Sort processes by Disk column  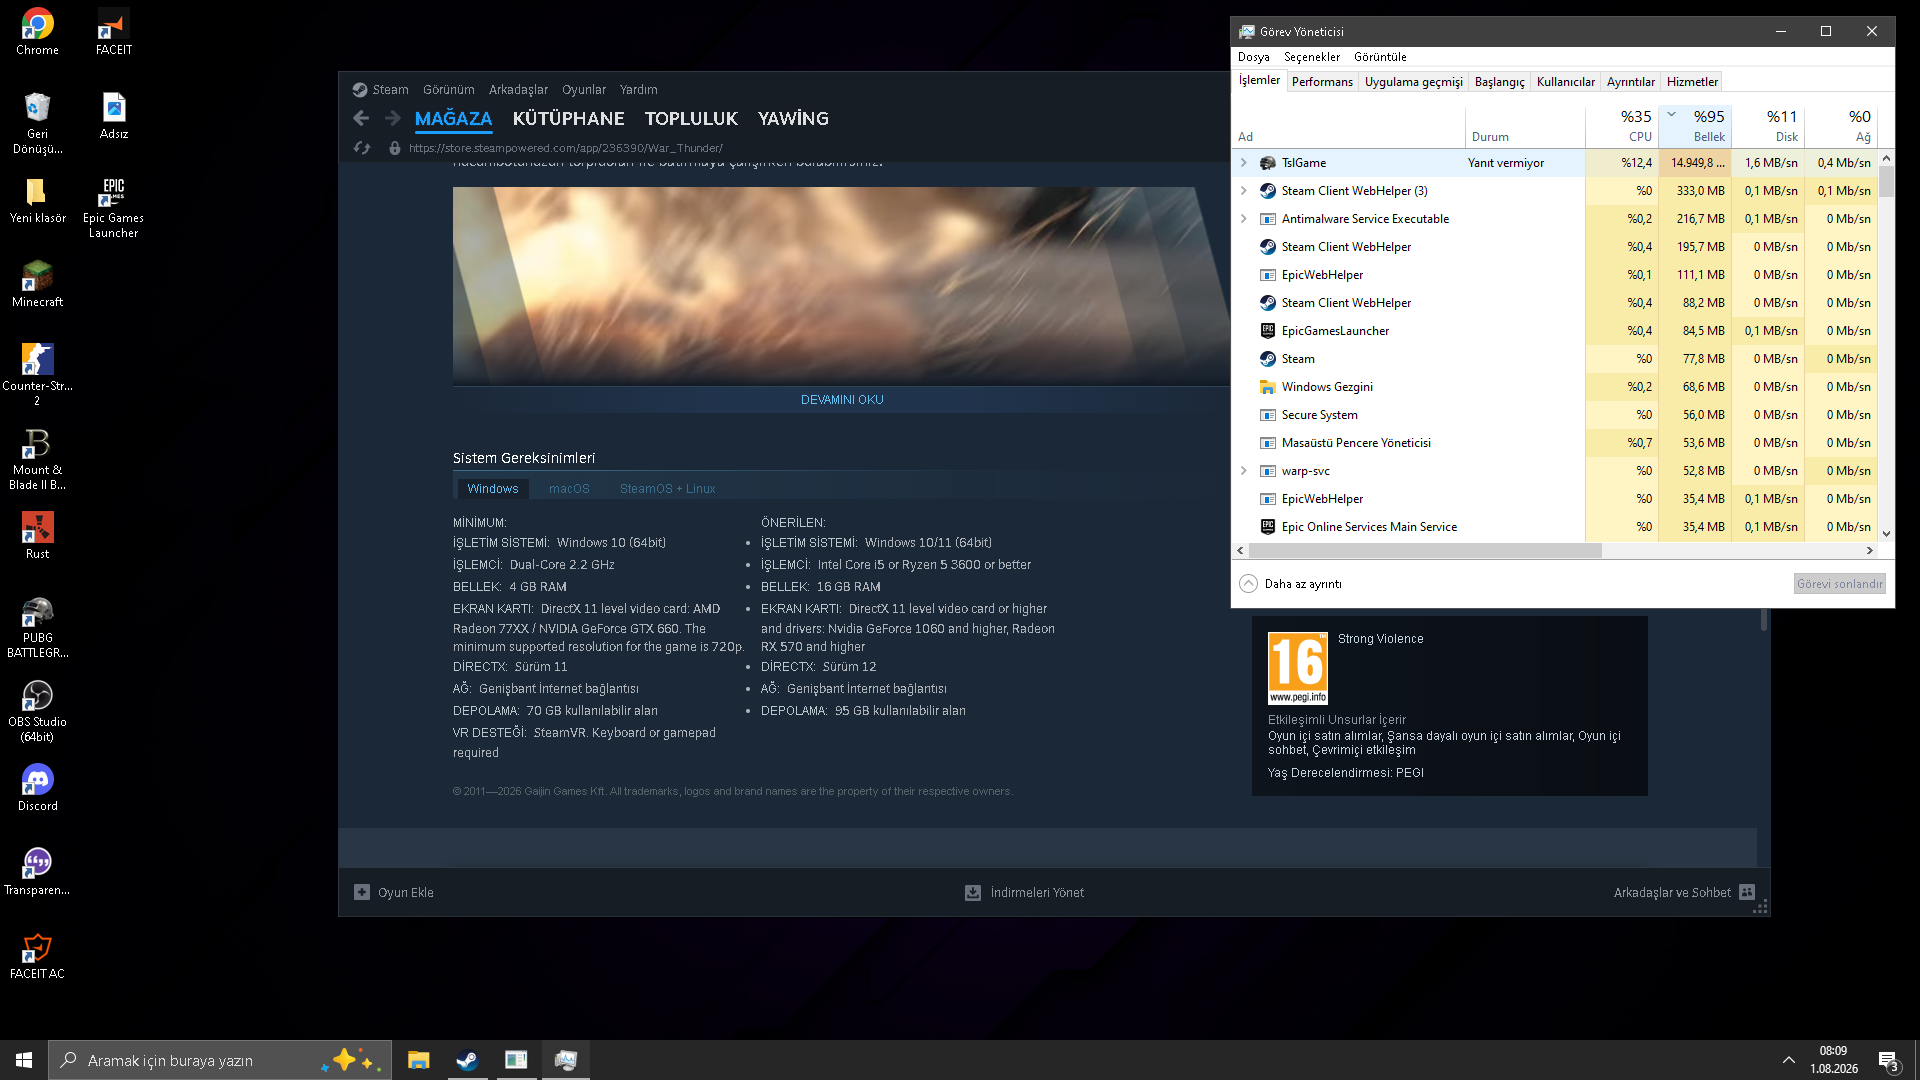[1768, 126]
